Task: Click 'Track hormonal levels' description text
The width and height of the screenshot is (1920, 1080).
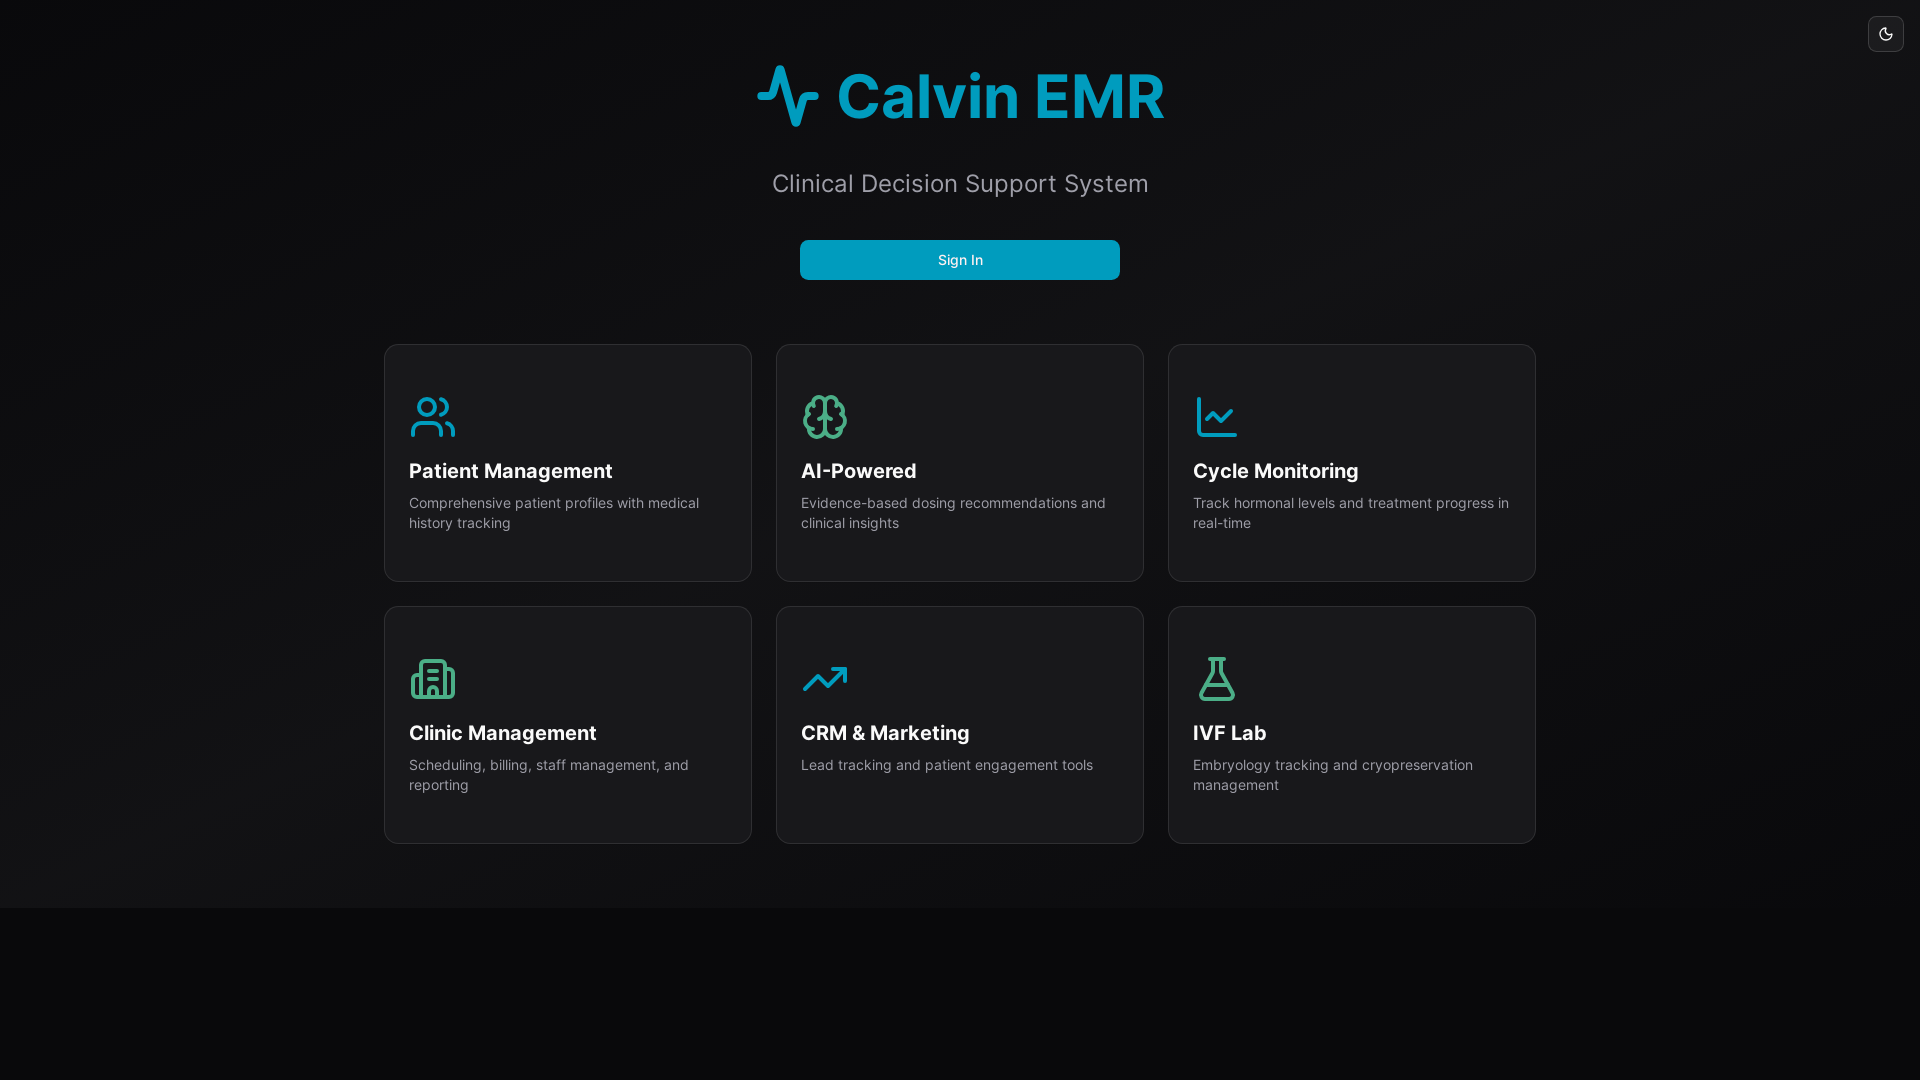Action: [1351, 513]
